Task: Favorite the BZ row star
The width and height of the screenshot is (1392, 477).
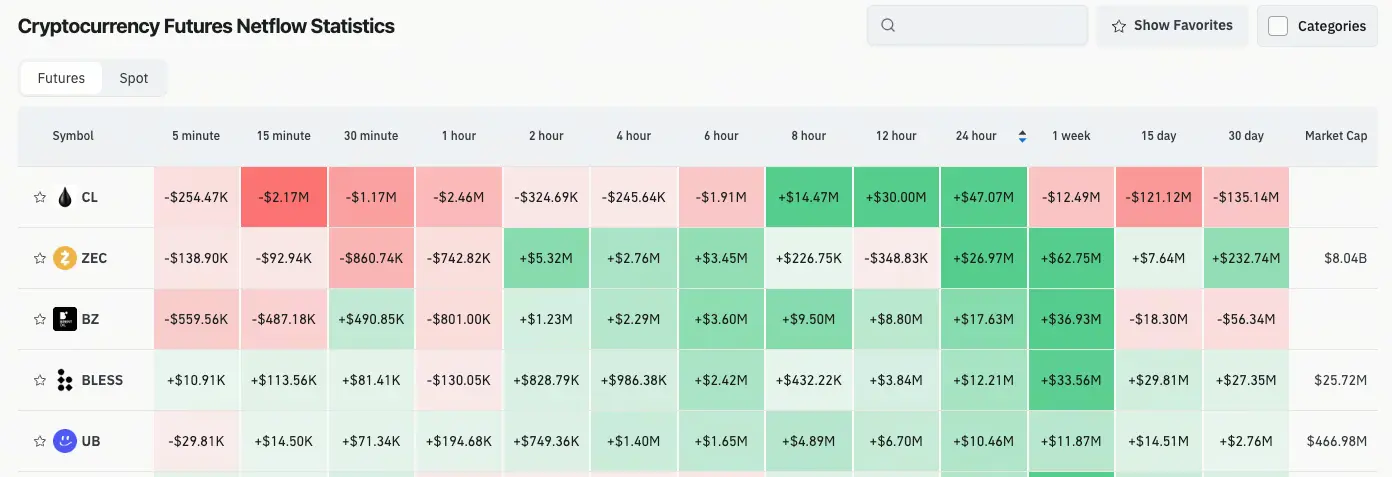Action: (x=40, y=320)
